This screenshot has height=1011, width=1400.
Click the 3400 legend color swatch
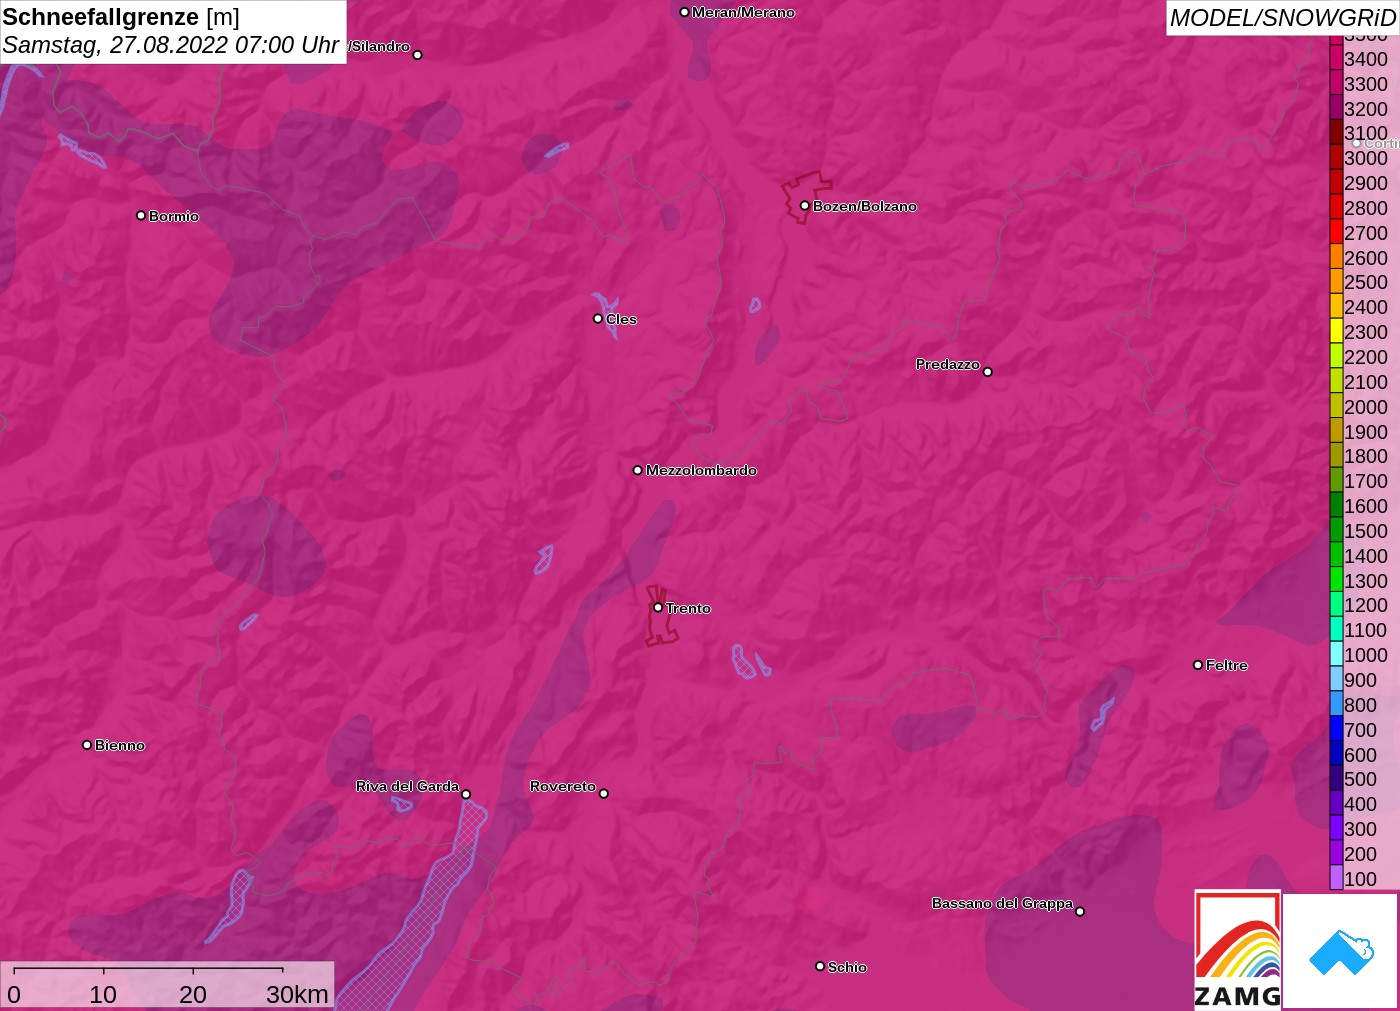[x=1336, y=59]
